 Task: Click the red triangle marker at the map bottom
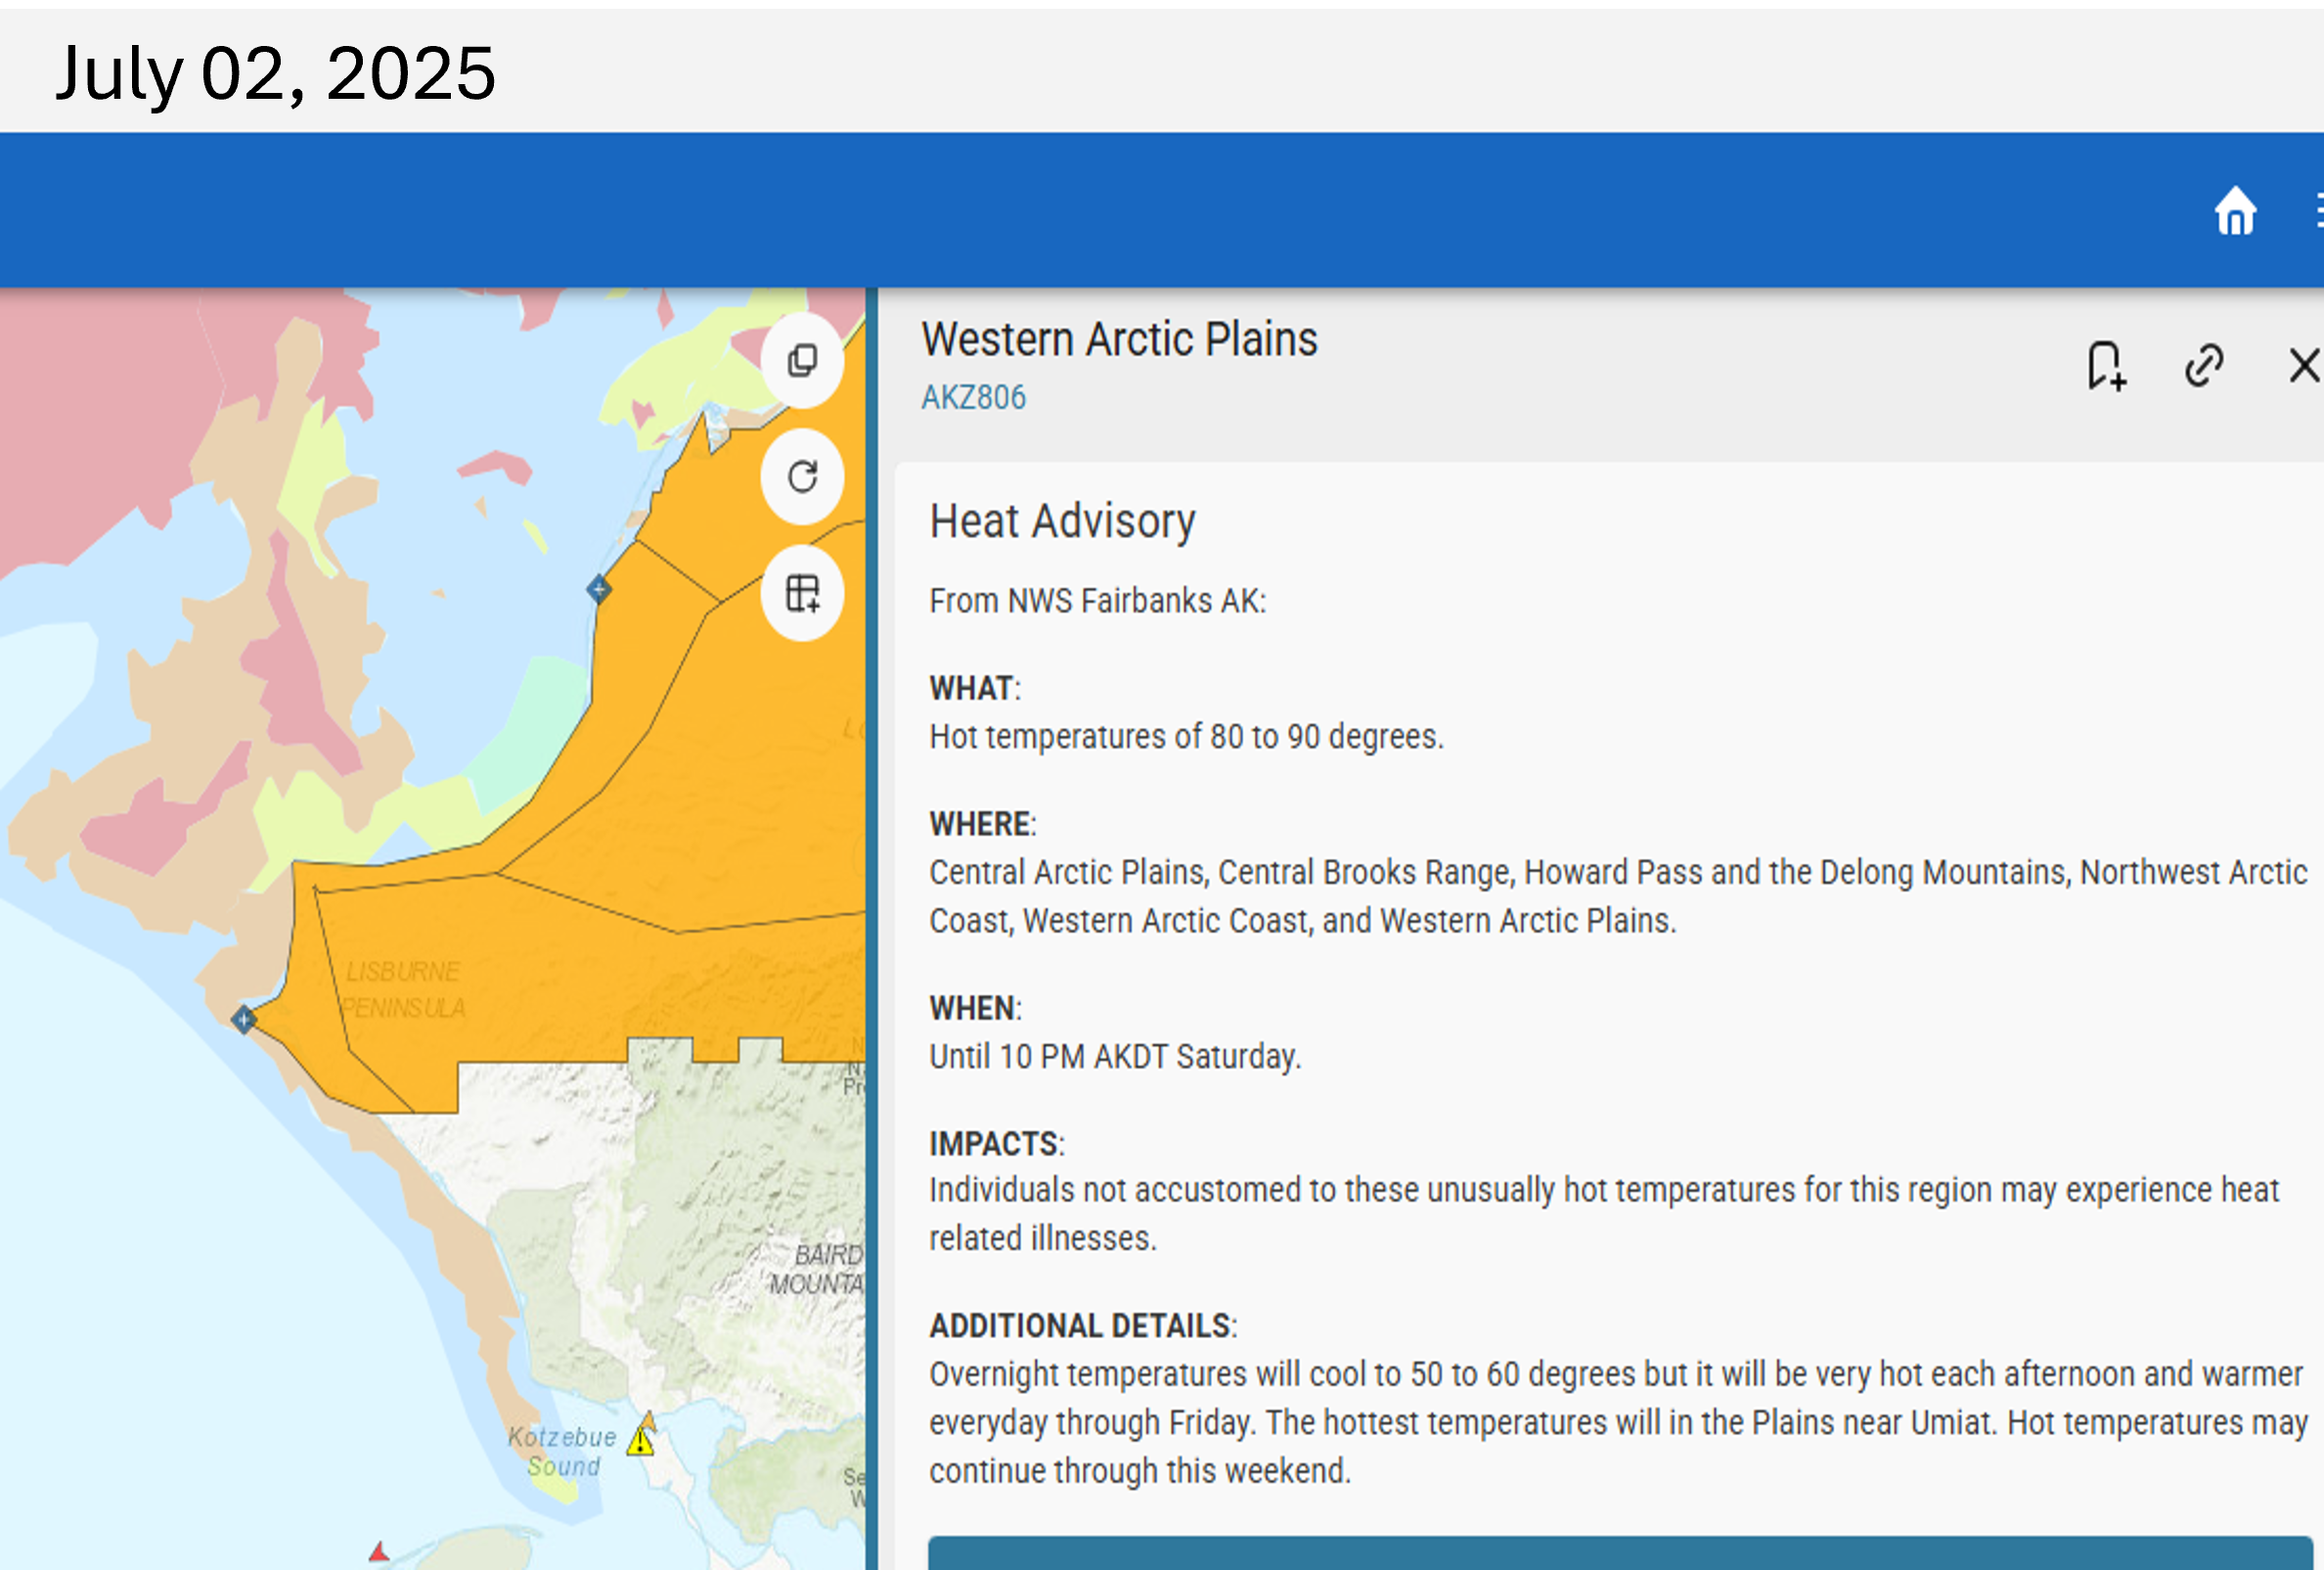(379, 1552)
